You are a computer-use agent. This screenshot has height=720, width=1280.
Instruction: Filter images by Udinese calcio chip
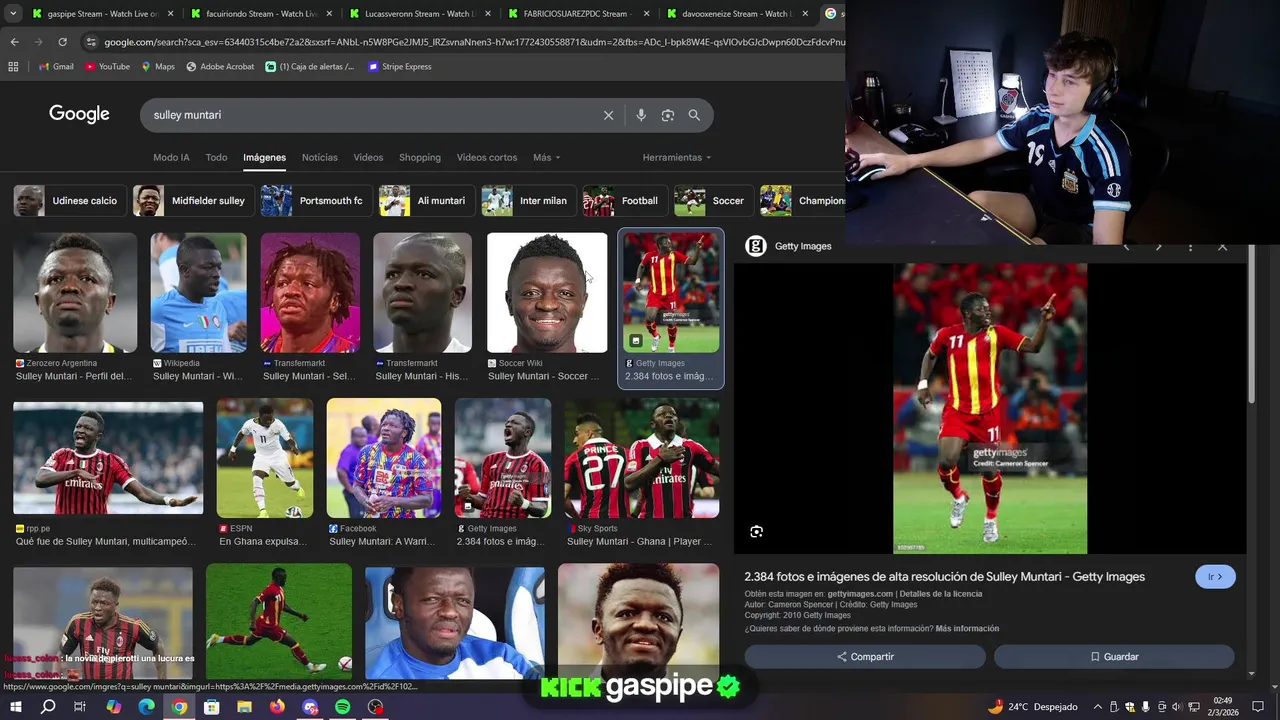click(69, 201)
